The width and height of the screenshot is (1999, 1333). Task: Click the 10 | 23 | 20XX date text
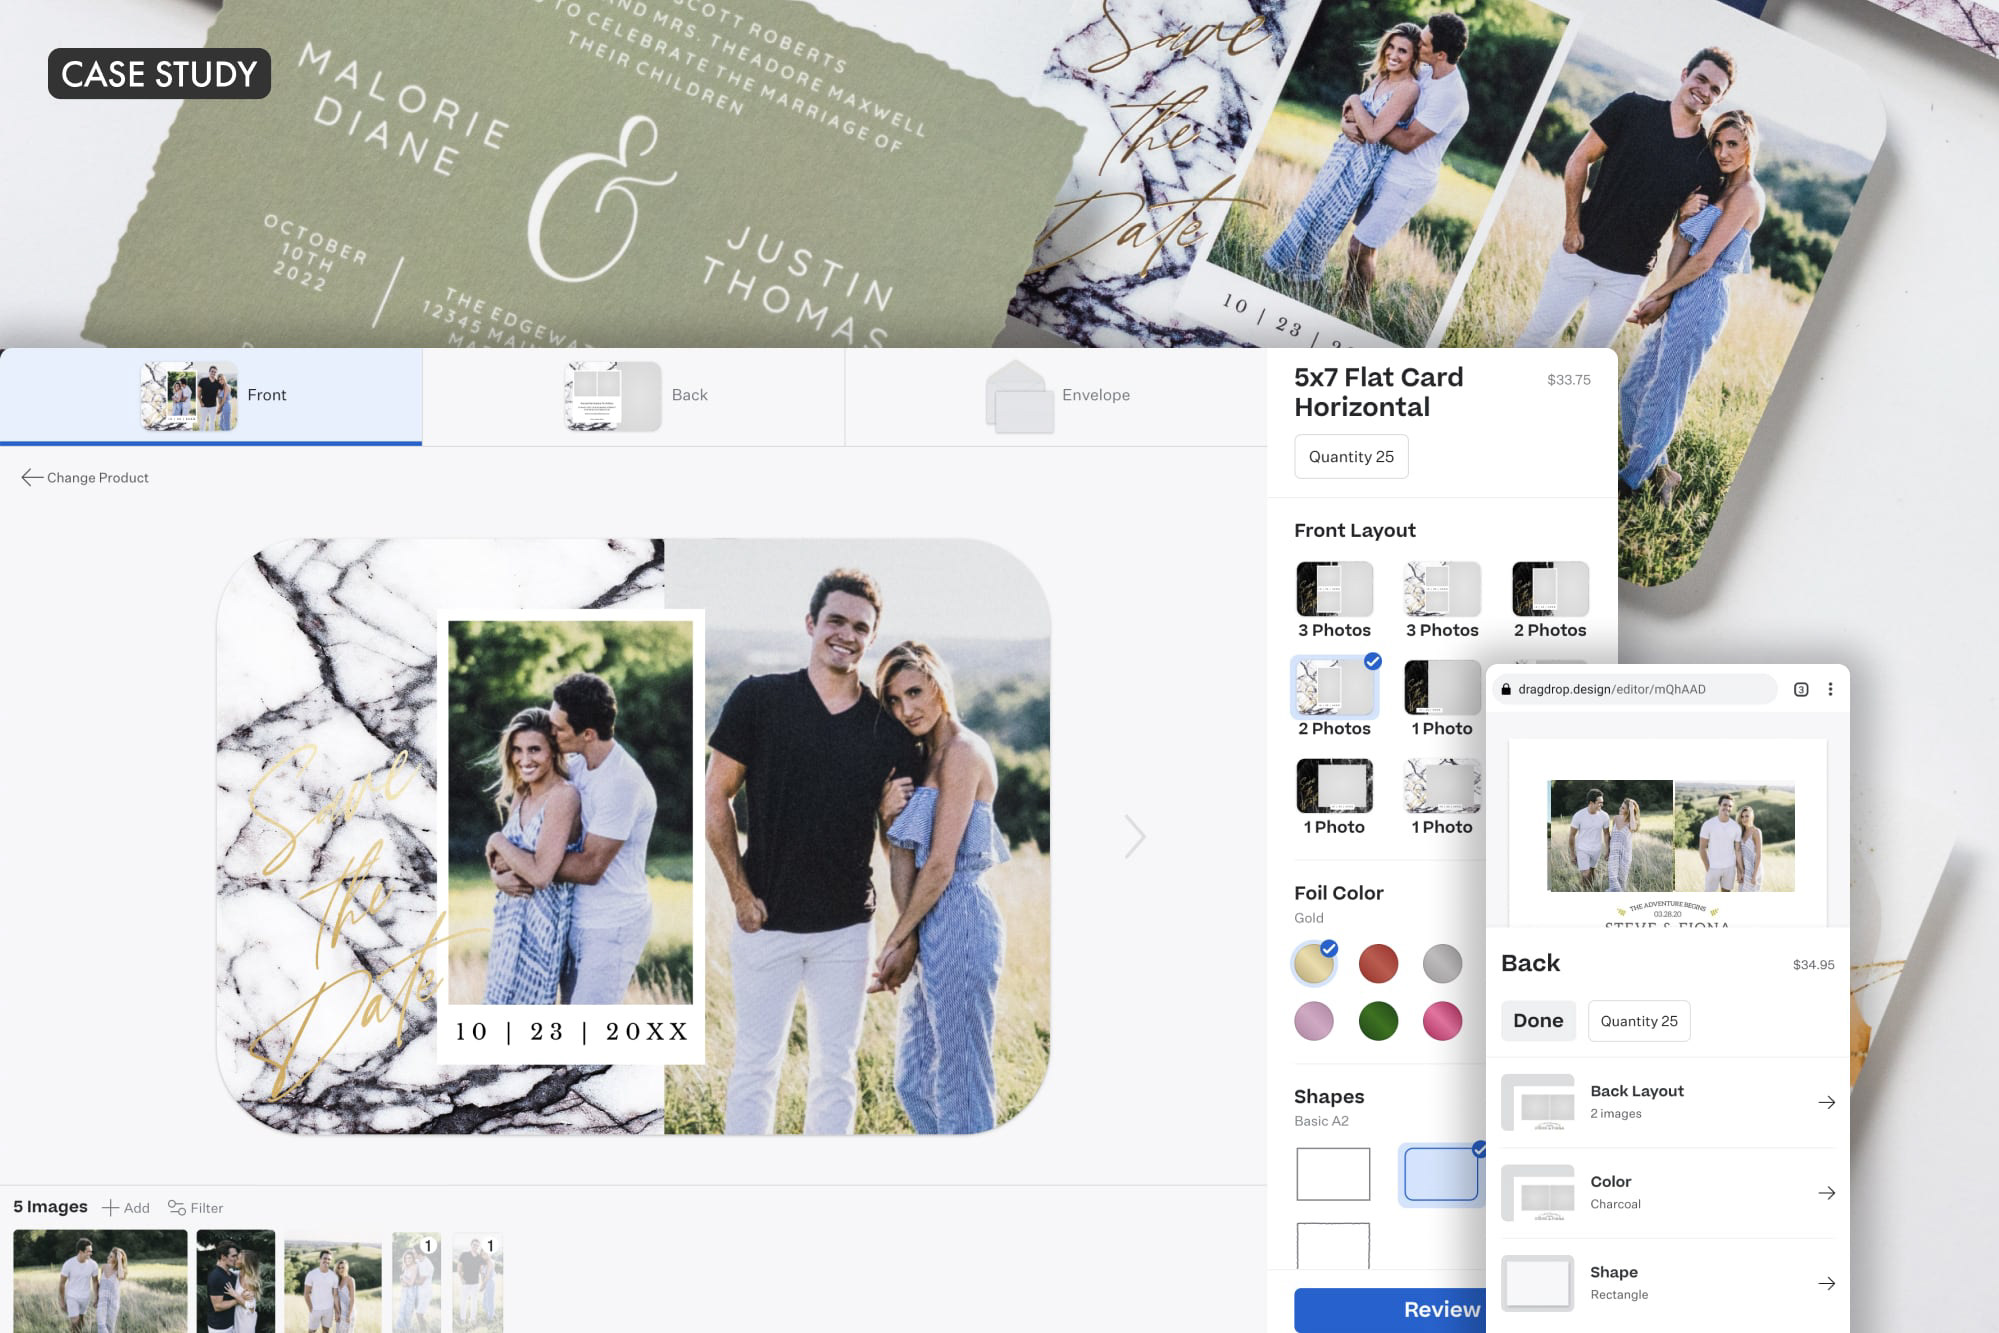click(572, 1032)
